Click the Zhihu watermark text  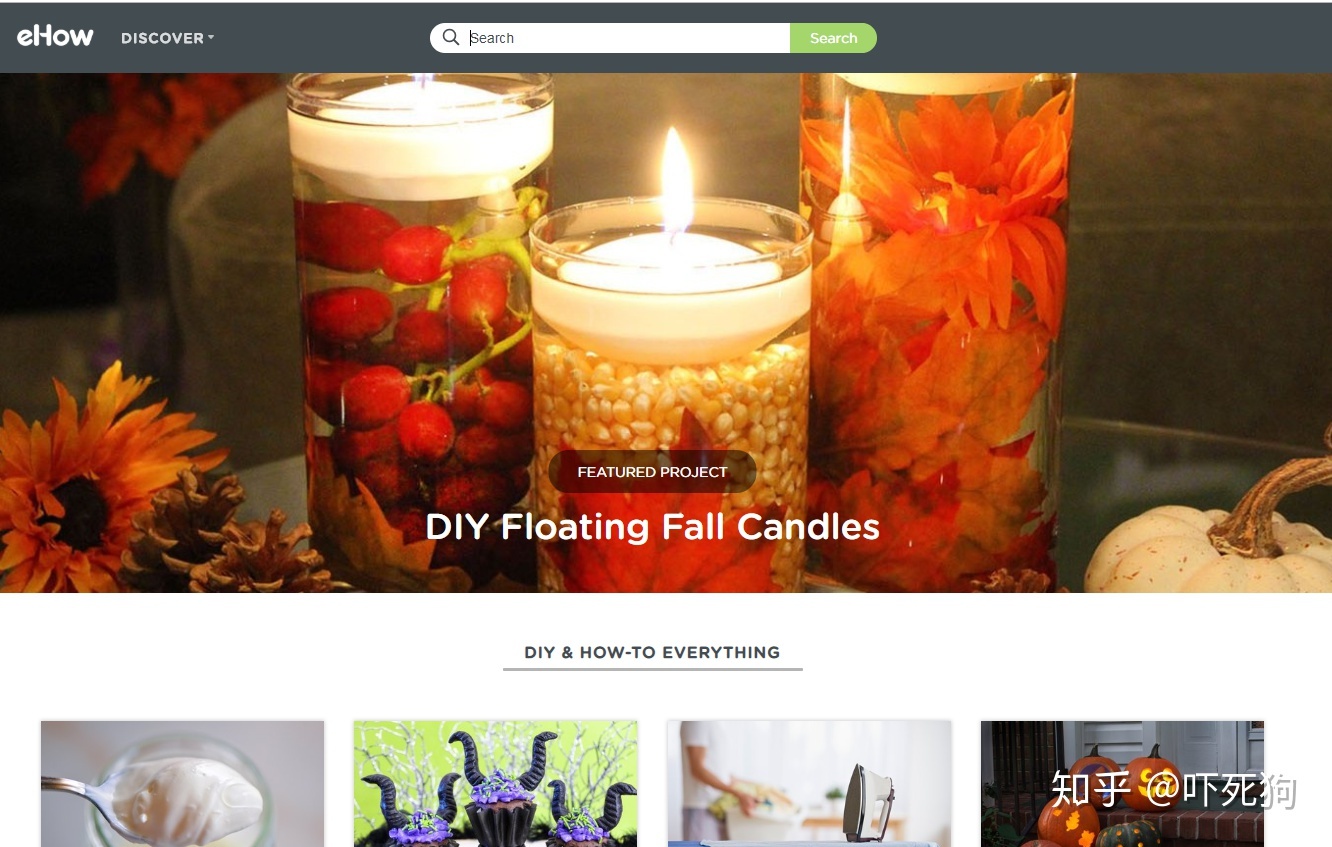point(1174,790)
